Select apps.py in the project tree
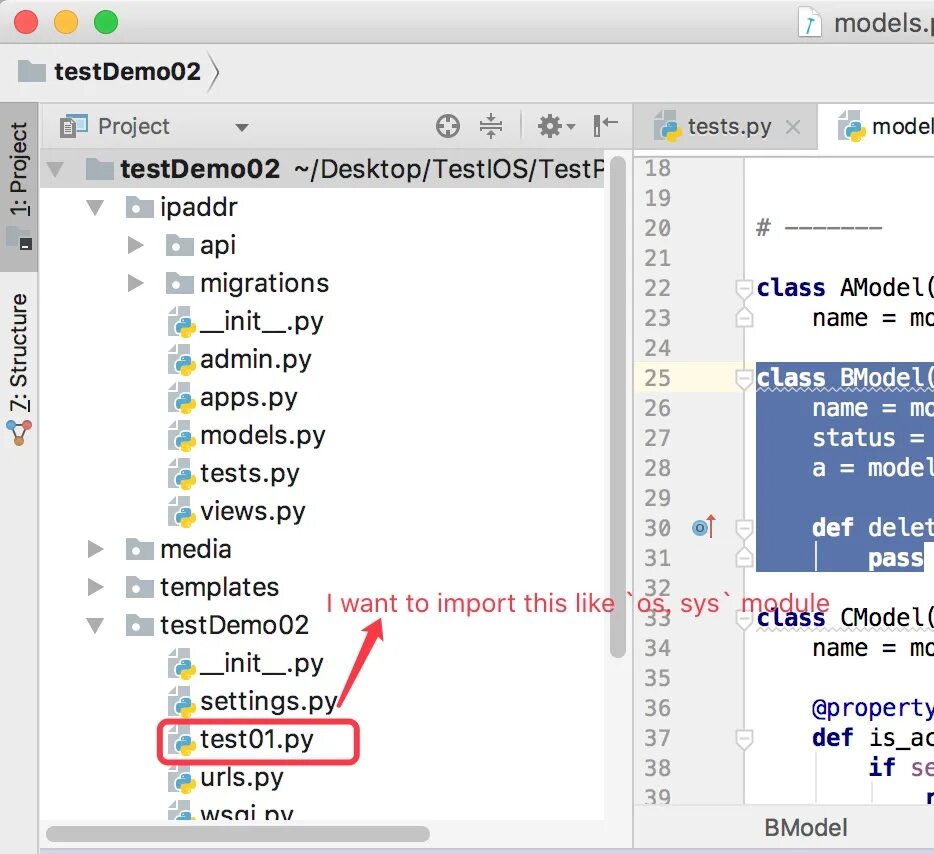This screenshot has height=854, width=934. pyautogui.click(x=322, y=397)
